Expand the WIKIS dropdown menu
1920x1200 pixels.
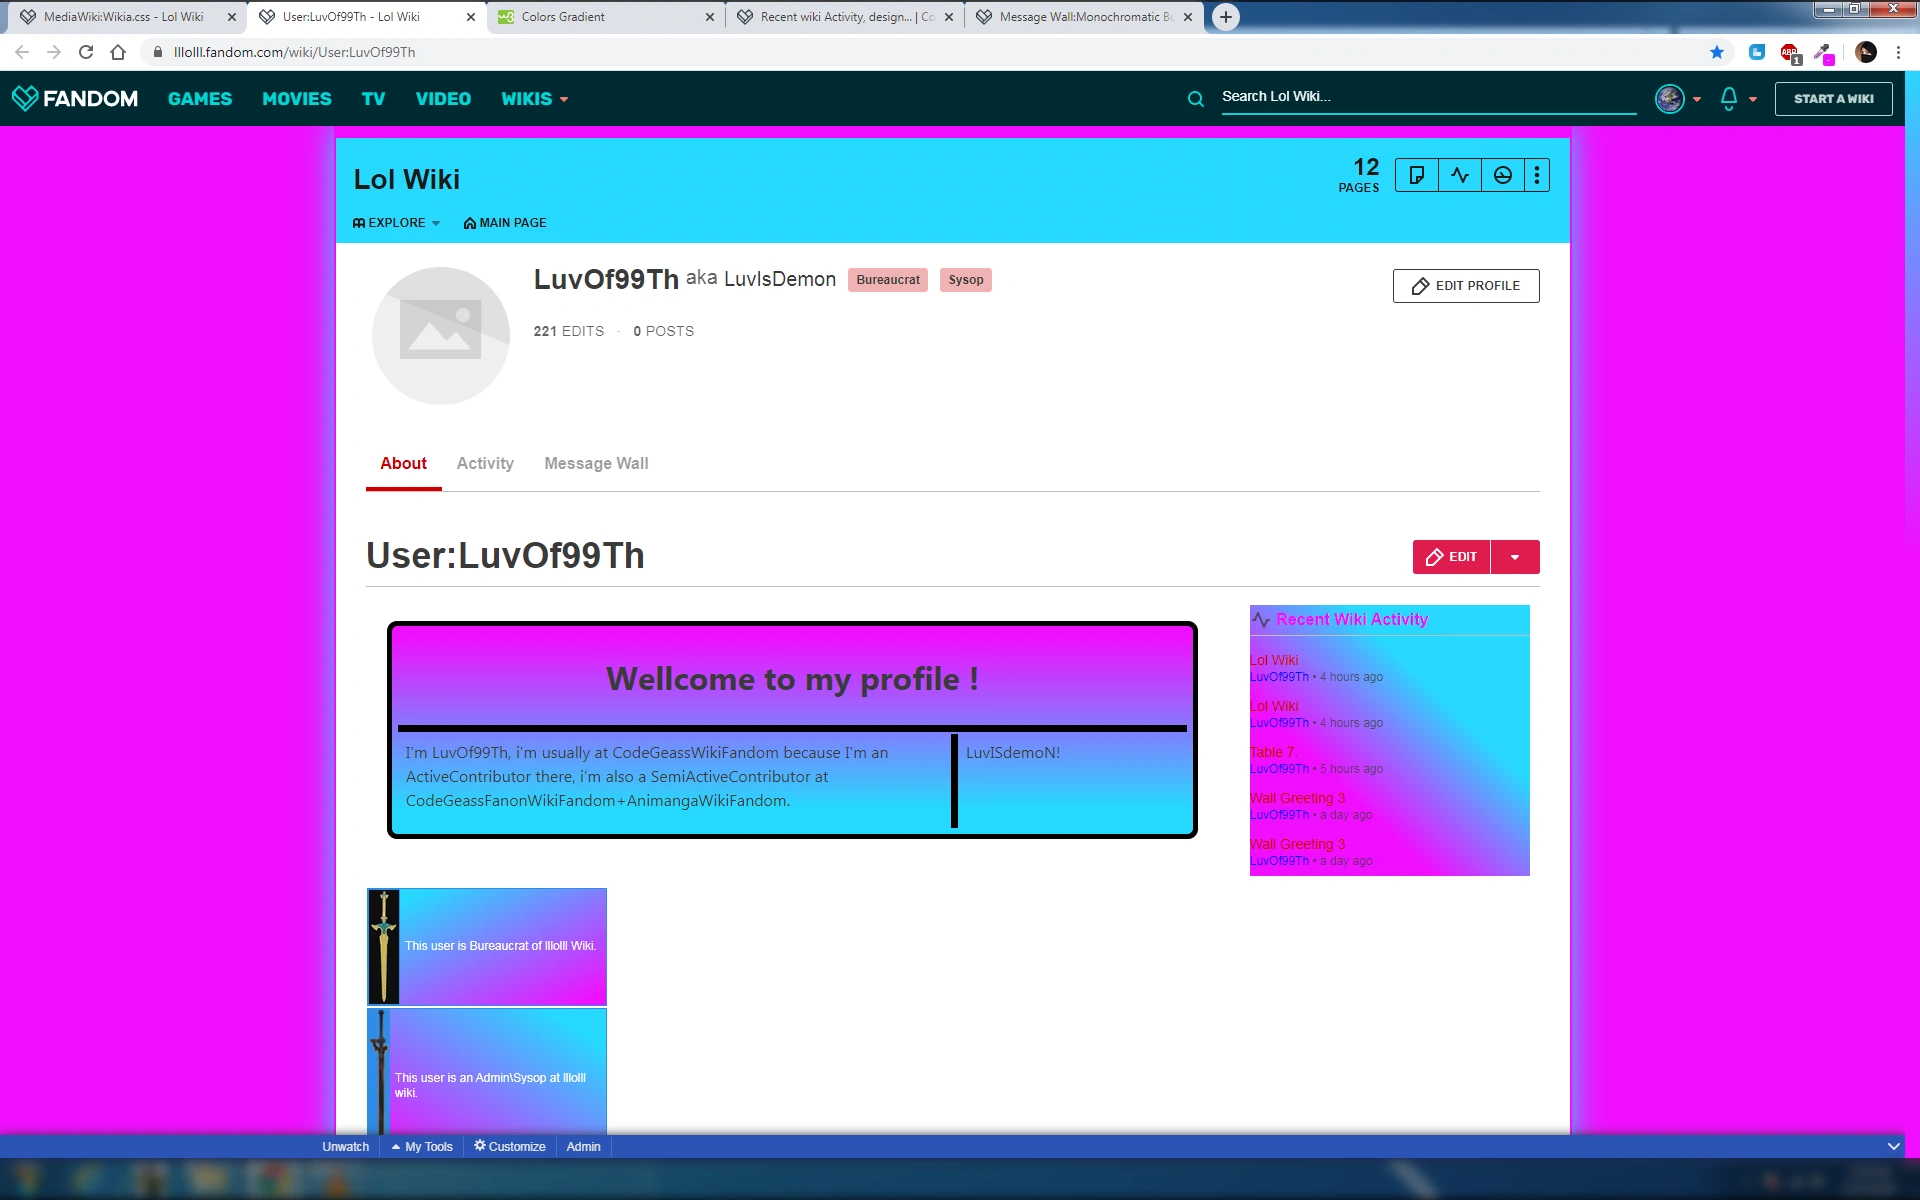534,98
